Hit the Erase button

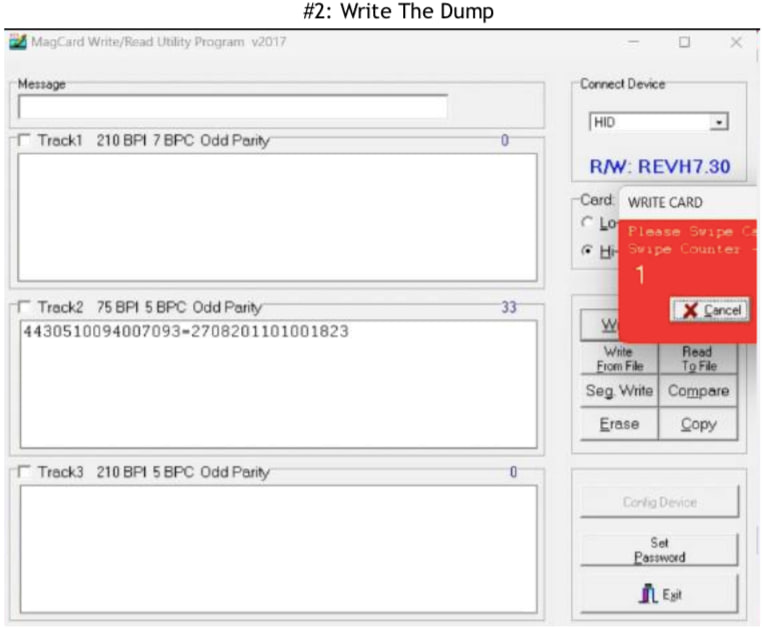click(x=619, y=424)
